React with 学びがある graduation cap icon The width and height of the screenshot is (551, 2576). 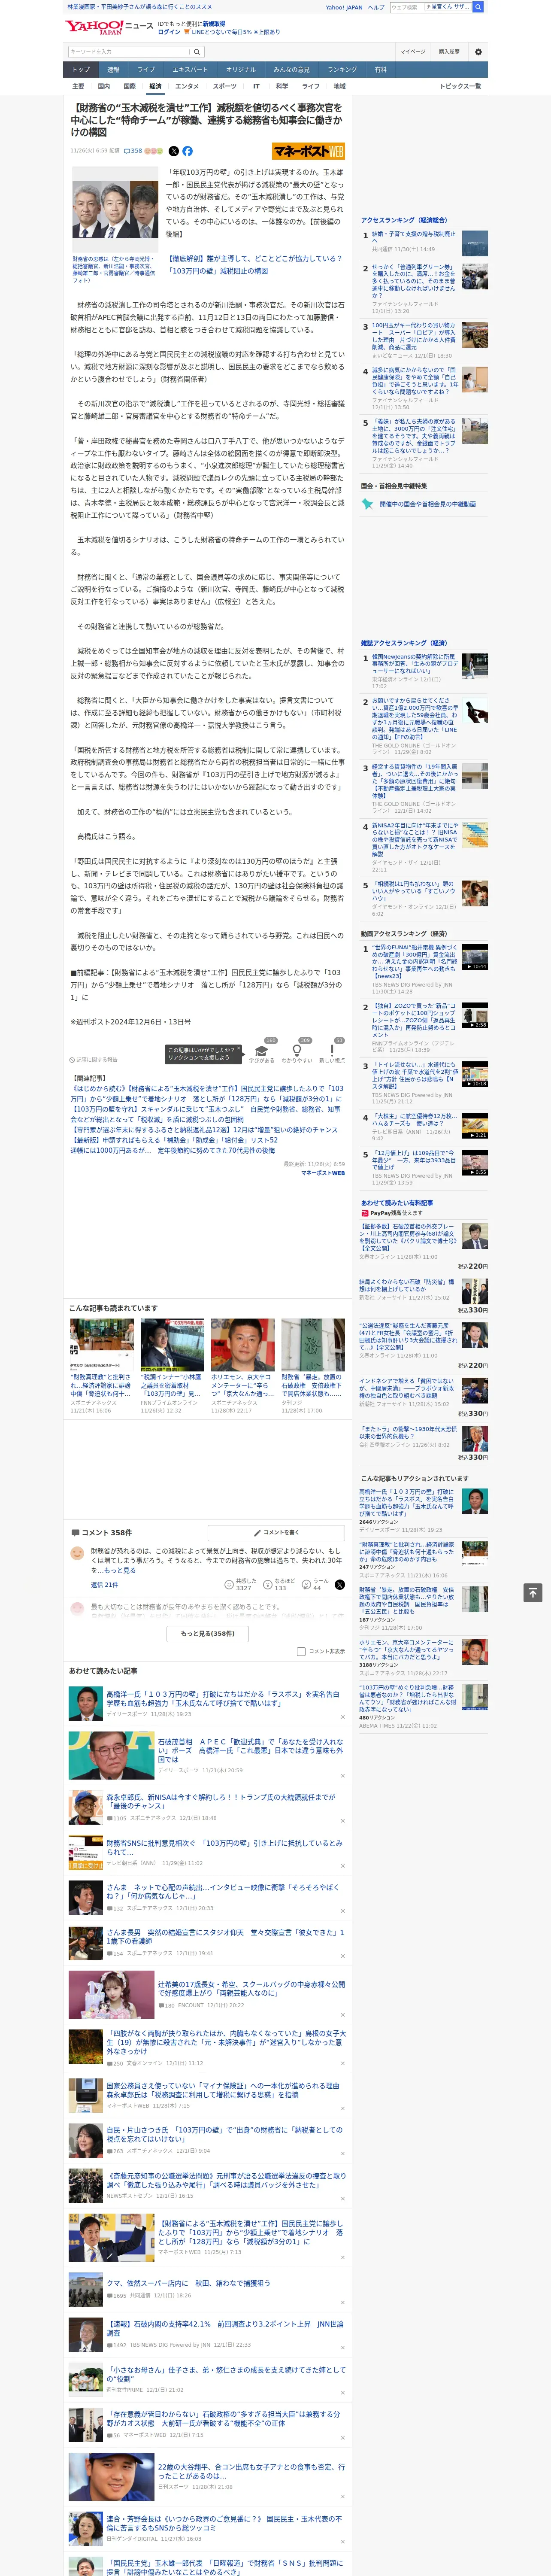pos(261,1051)
